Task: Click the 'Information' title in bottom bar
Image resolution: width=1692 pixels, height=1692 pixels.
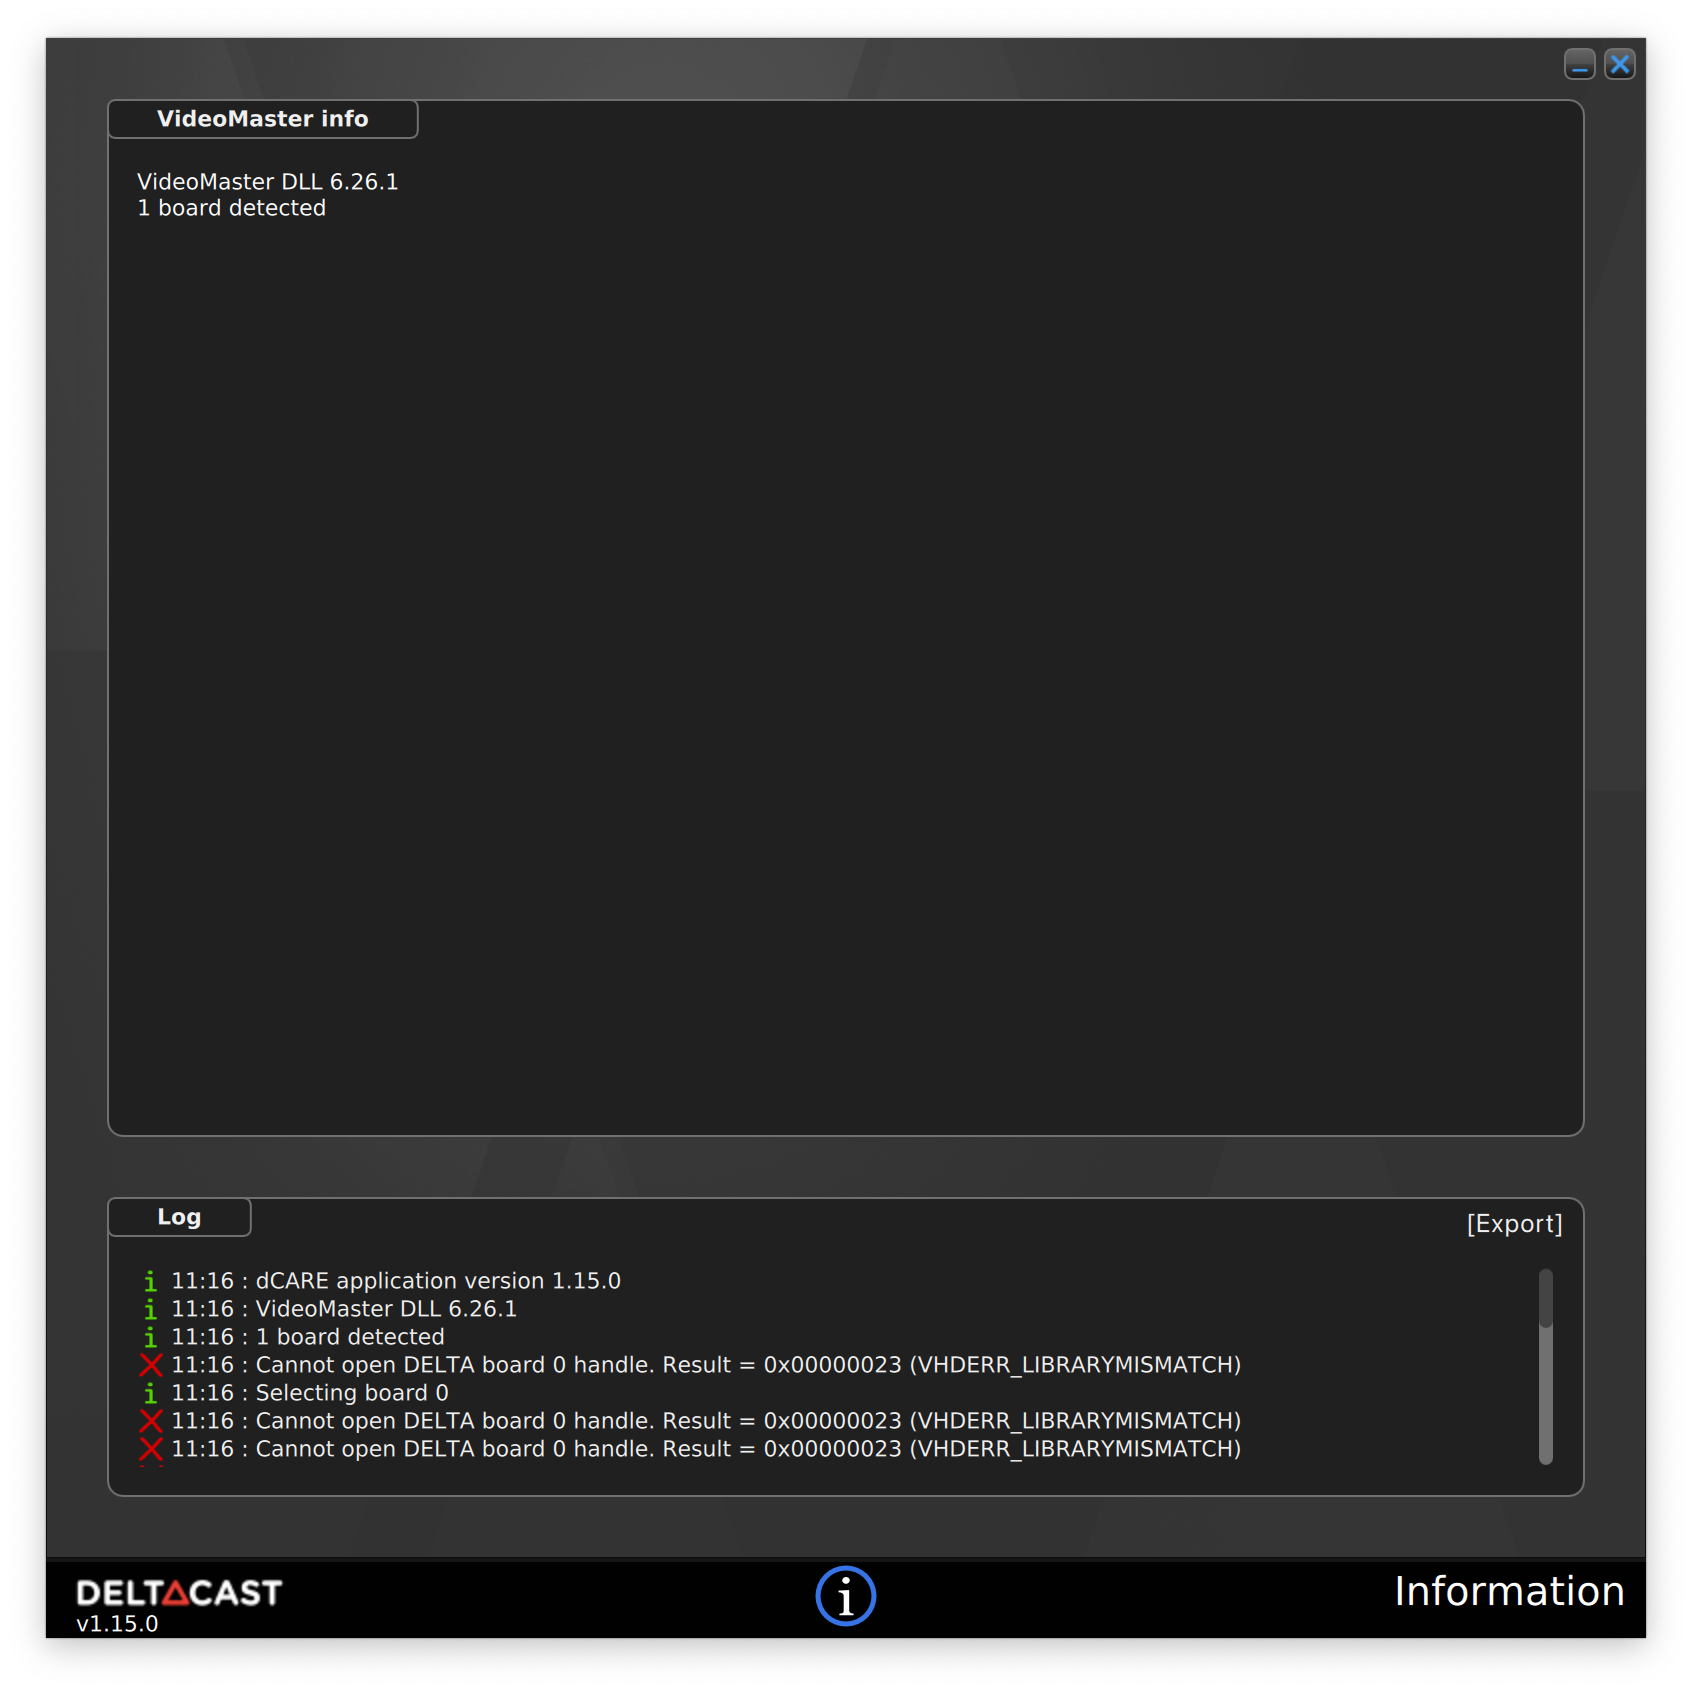Action: click(1509, 1591)
